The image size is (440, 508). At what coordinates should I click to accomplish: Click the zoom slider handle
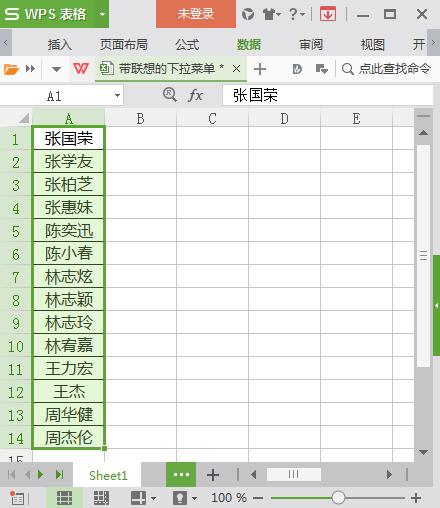338,498
